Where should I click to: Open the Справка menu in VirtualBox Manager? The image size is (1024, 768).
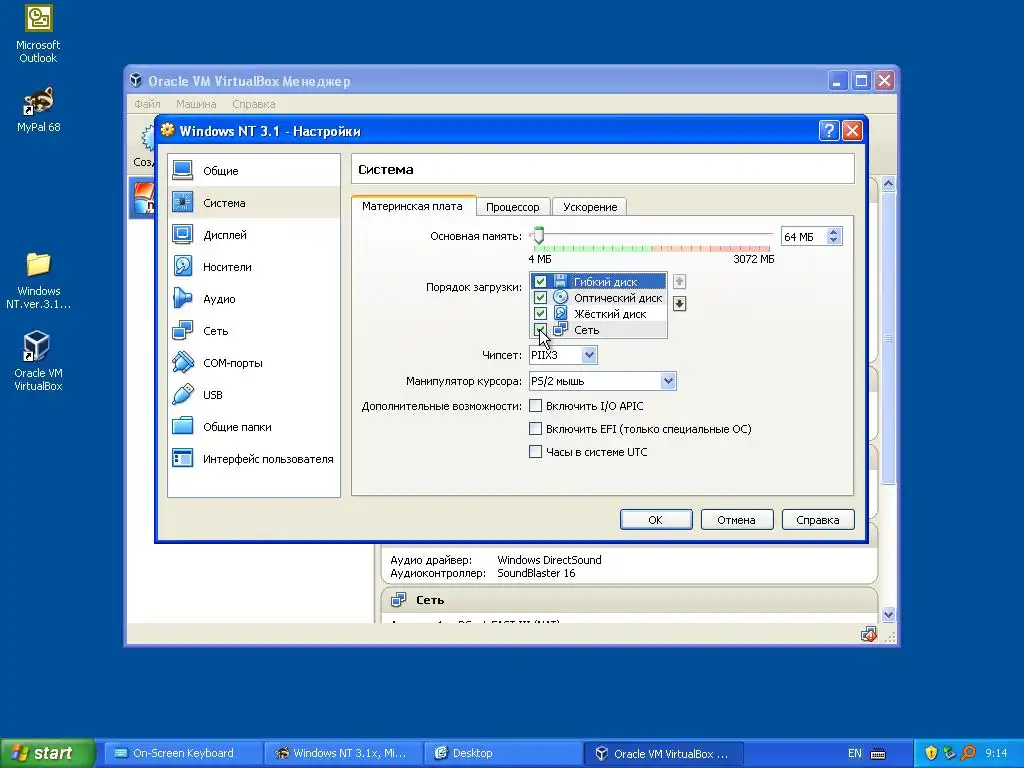click(x=253, y=104)
